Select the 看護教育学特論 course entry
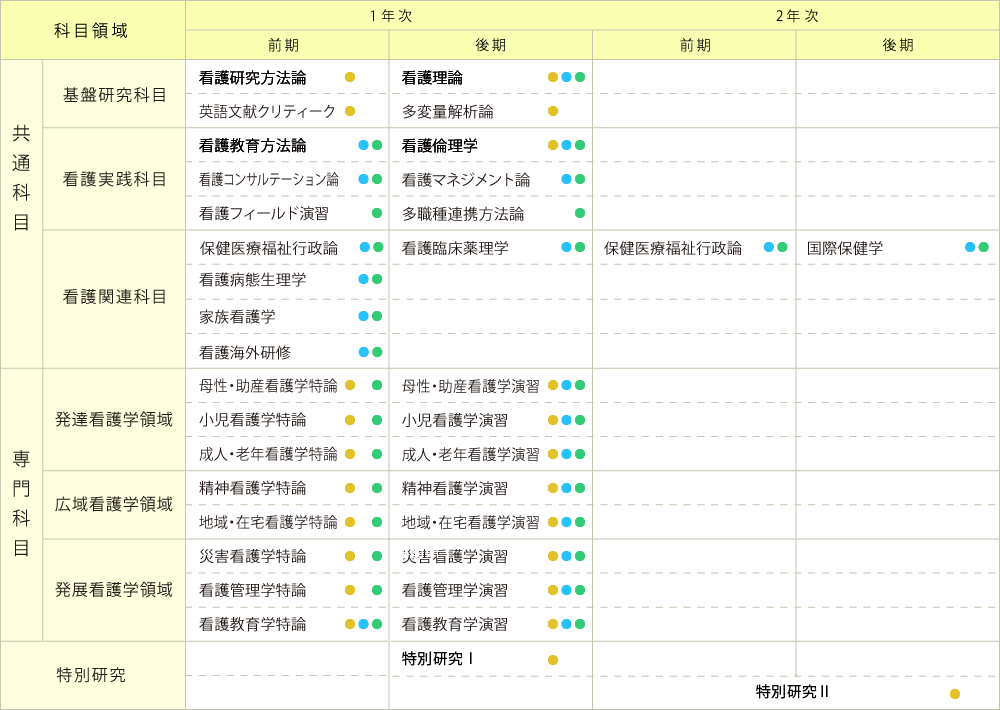 (x=253, y=624)
